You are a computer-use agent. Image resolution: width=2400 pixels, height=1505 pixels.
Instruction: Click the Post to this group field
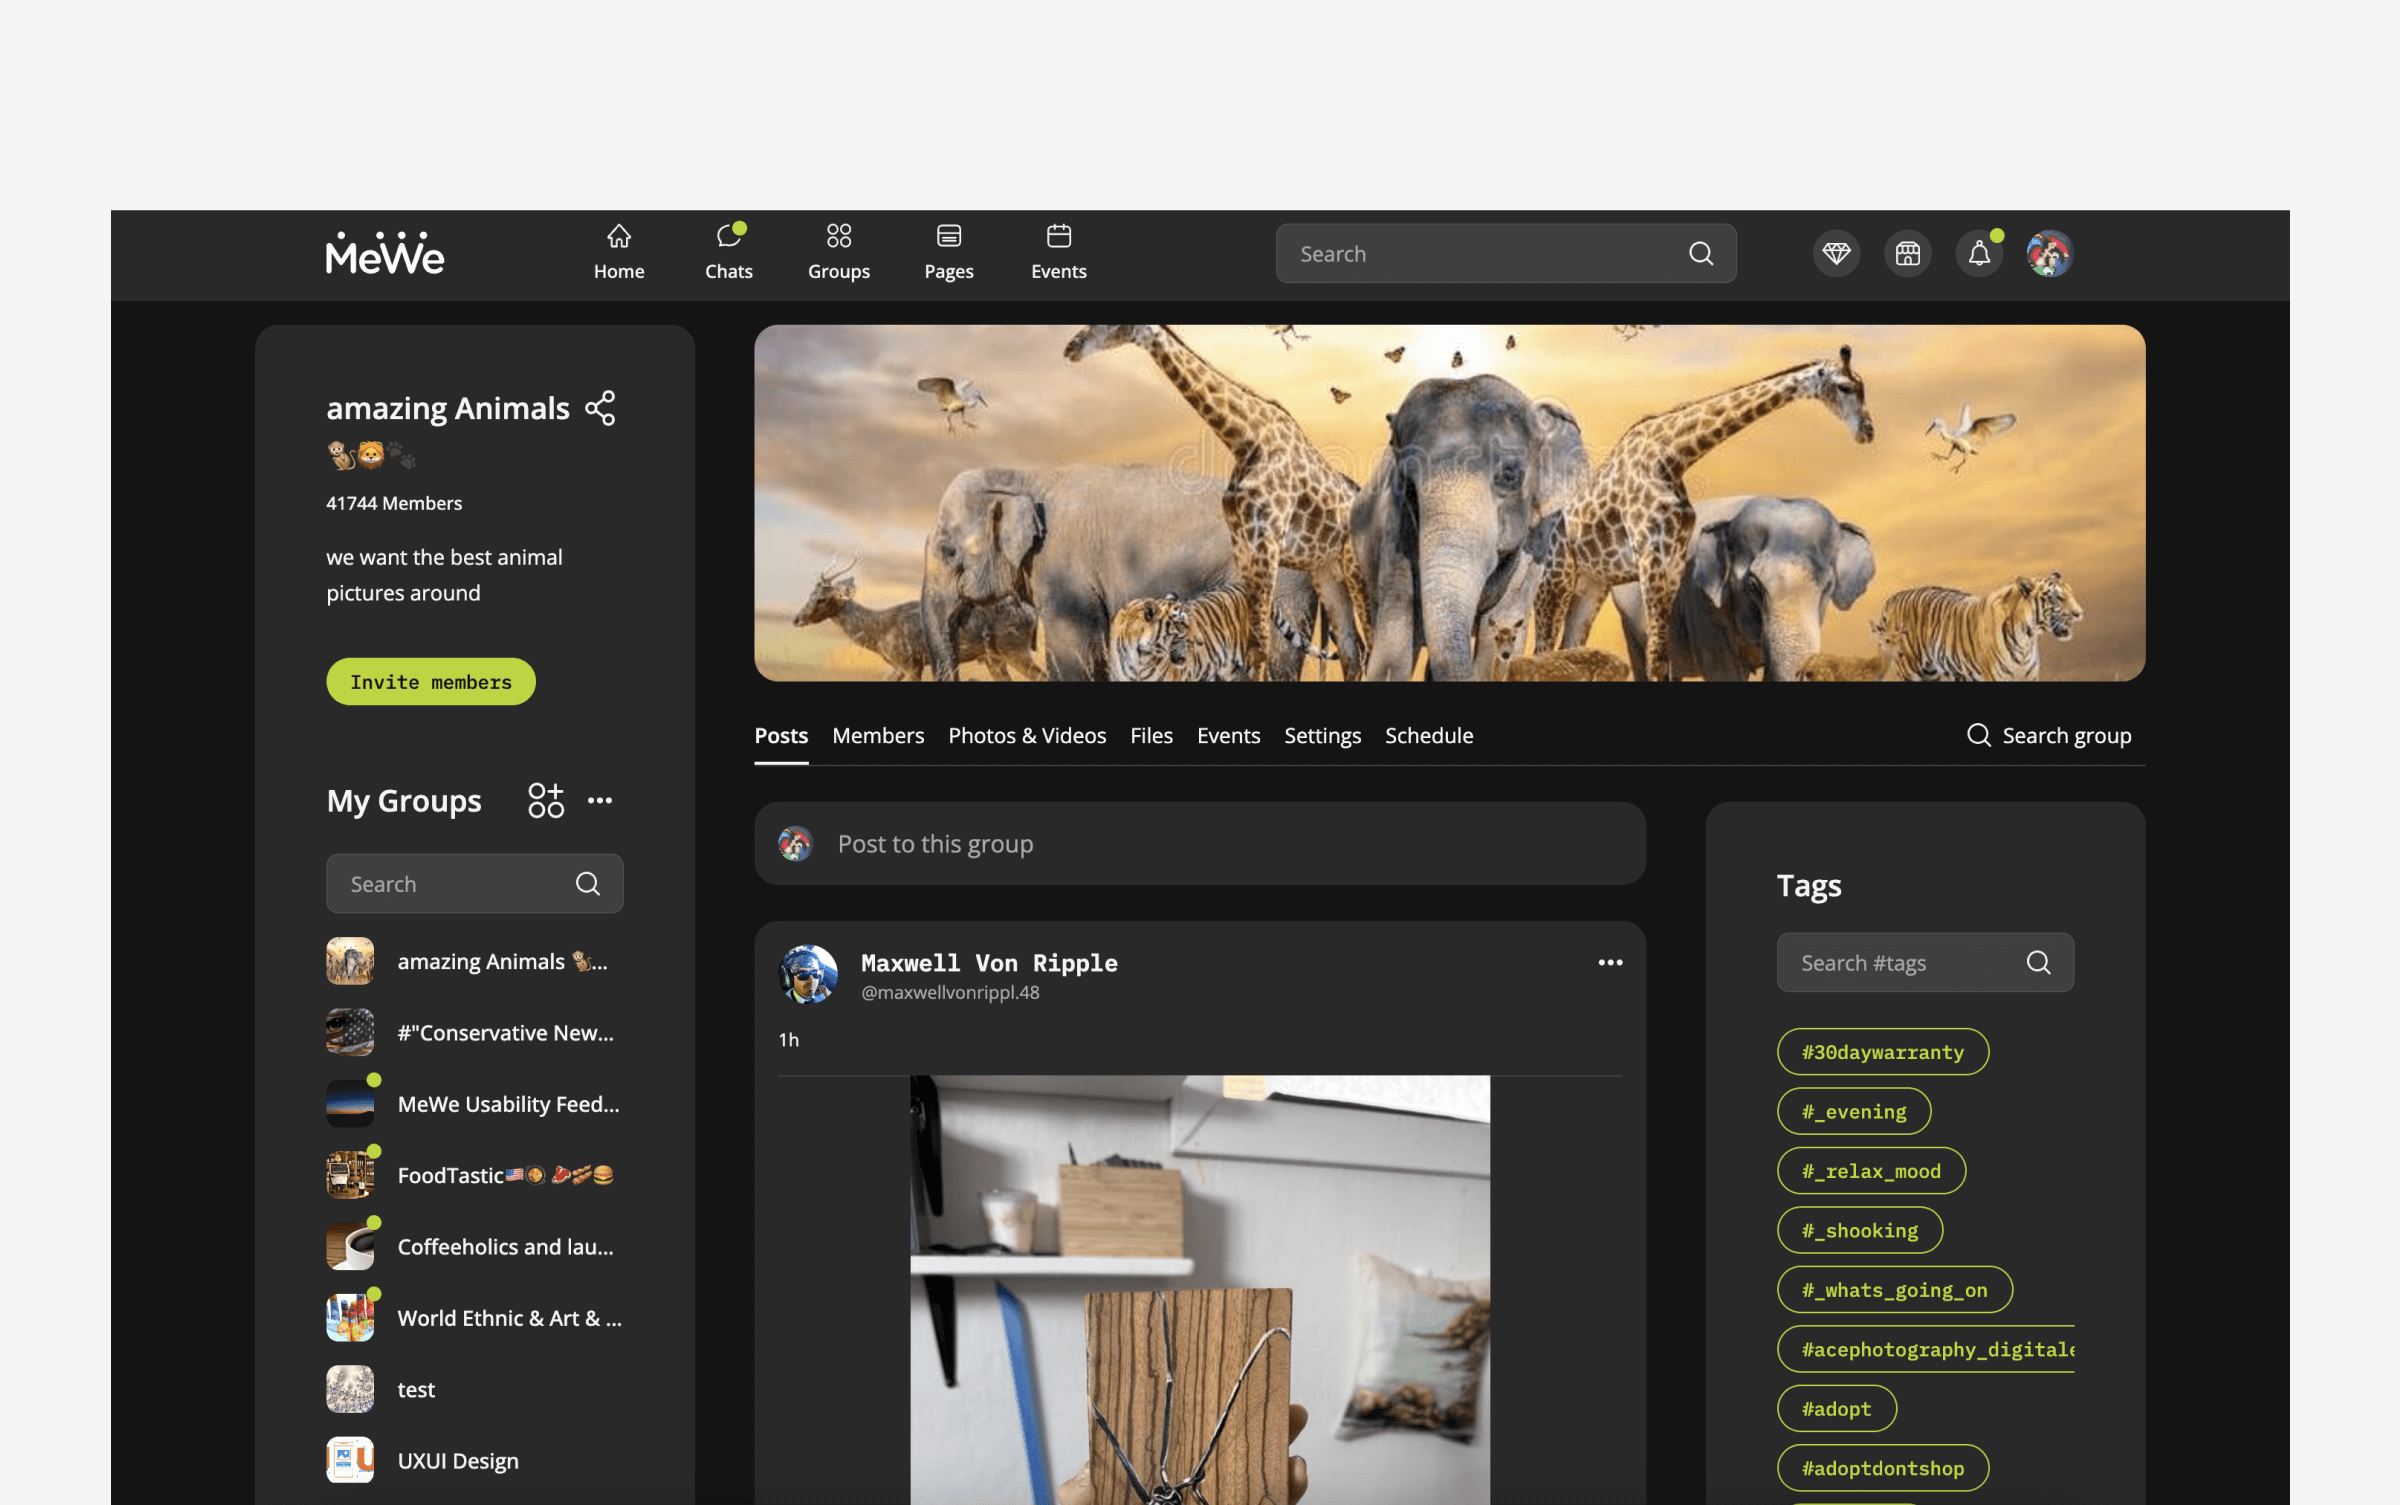click(1200, 844)
